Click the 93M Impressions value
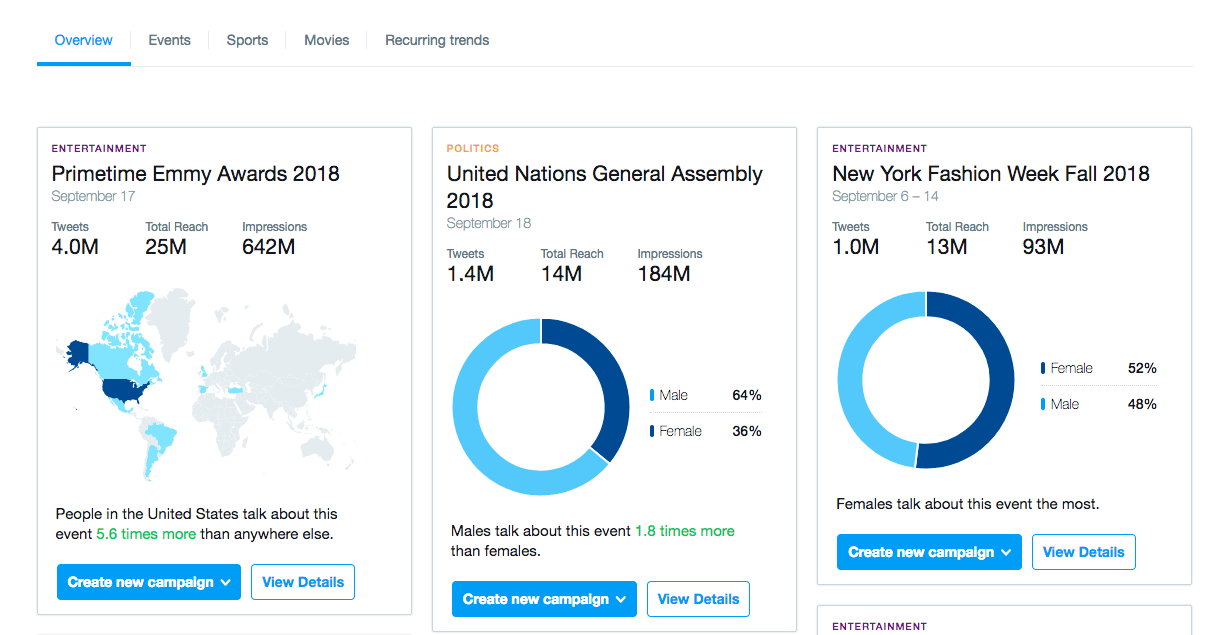 click(1044, 246)
